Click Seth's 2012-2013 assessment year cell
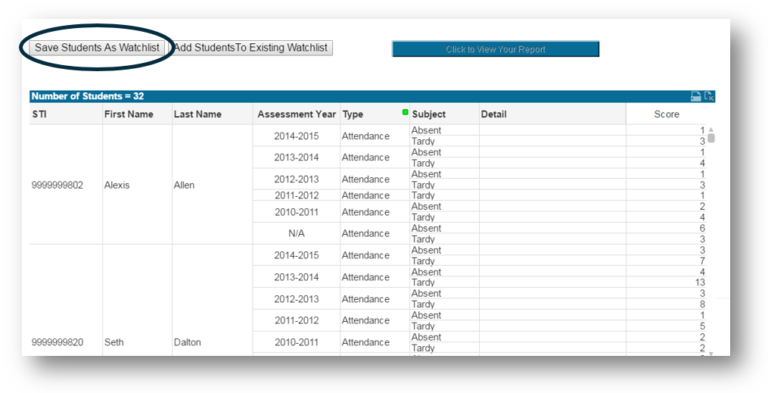Viewport: 768px width, 393px height. coord(296,298)
